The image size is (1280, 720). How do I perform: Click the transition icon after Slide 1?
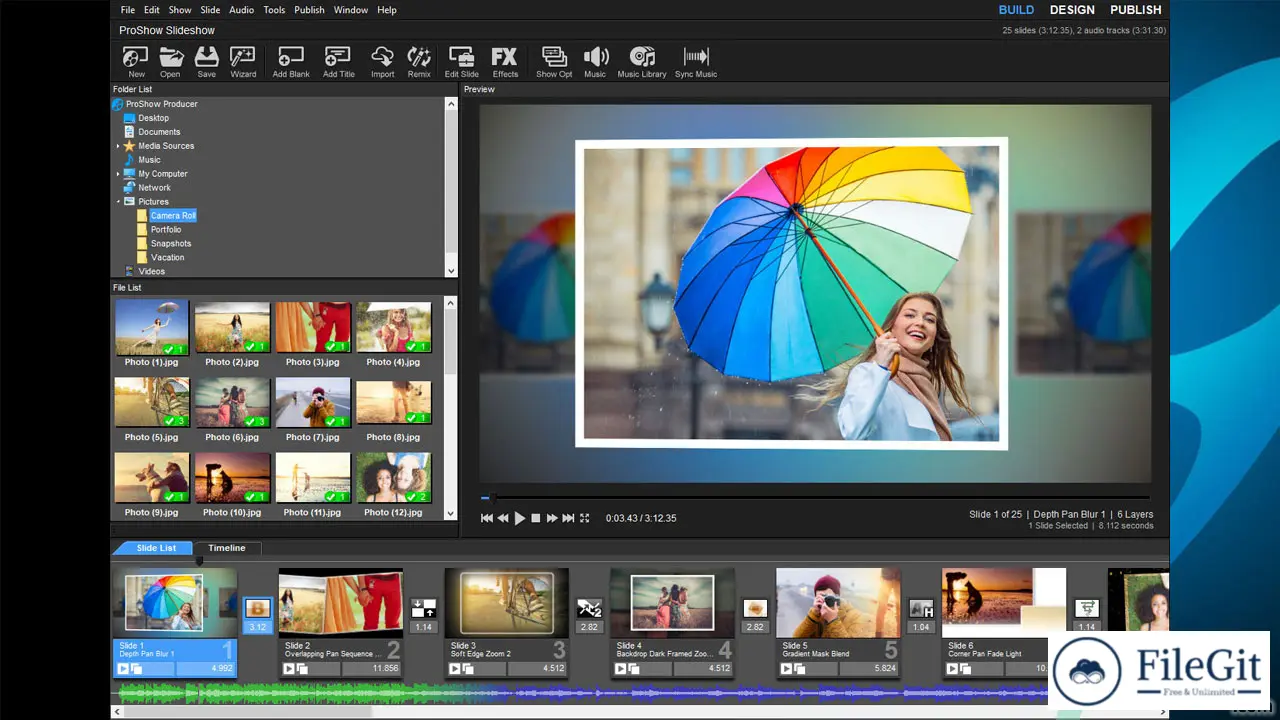(x=258, y=608)
